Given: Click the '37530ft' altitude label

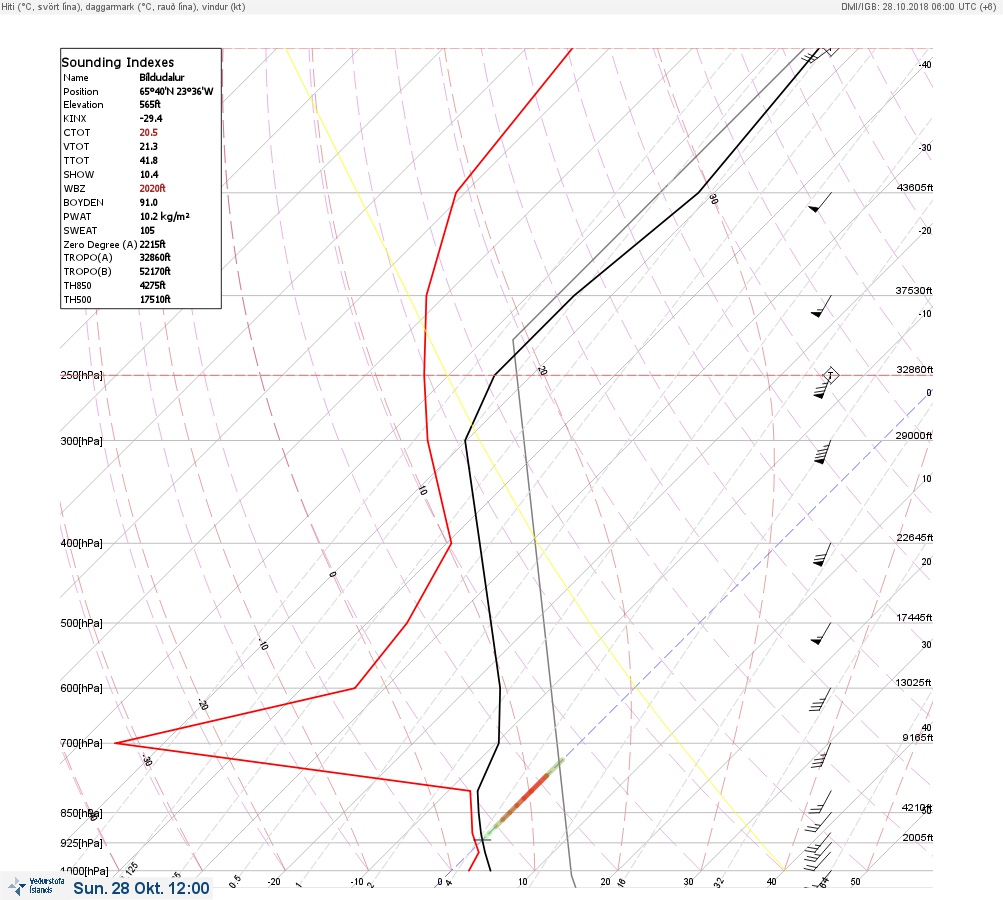Looking at the screenshot, I should point(914,290).
